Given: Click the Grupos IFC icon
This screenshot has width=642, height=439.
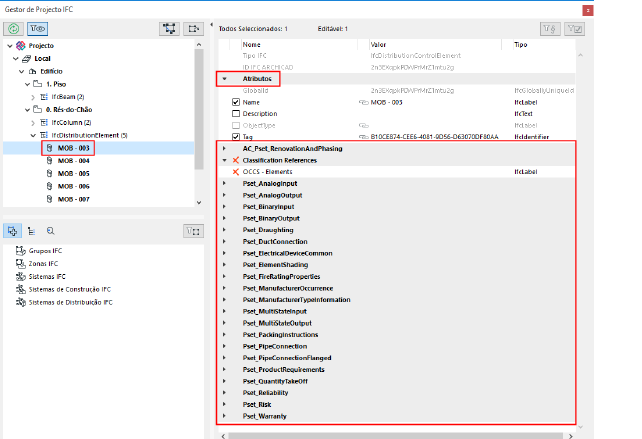Looking at the screenshot, I should tap(20, 250).
